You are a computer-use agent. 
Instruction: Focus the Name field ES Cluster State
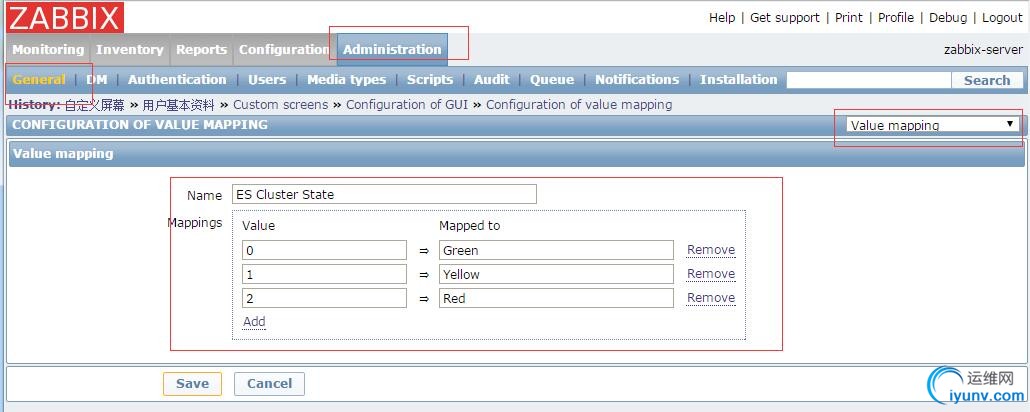click(384, 195)
